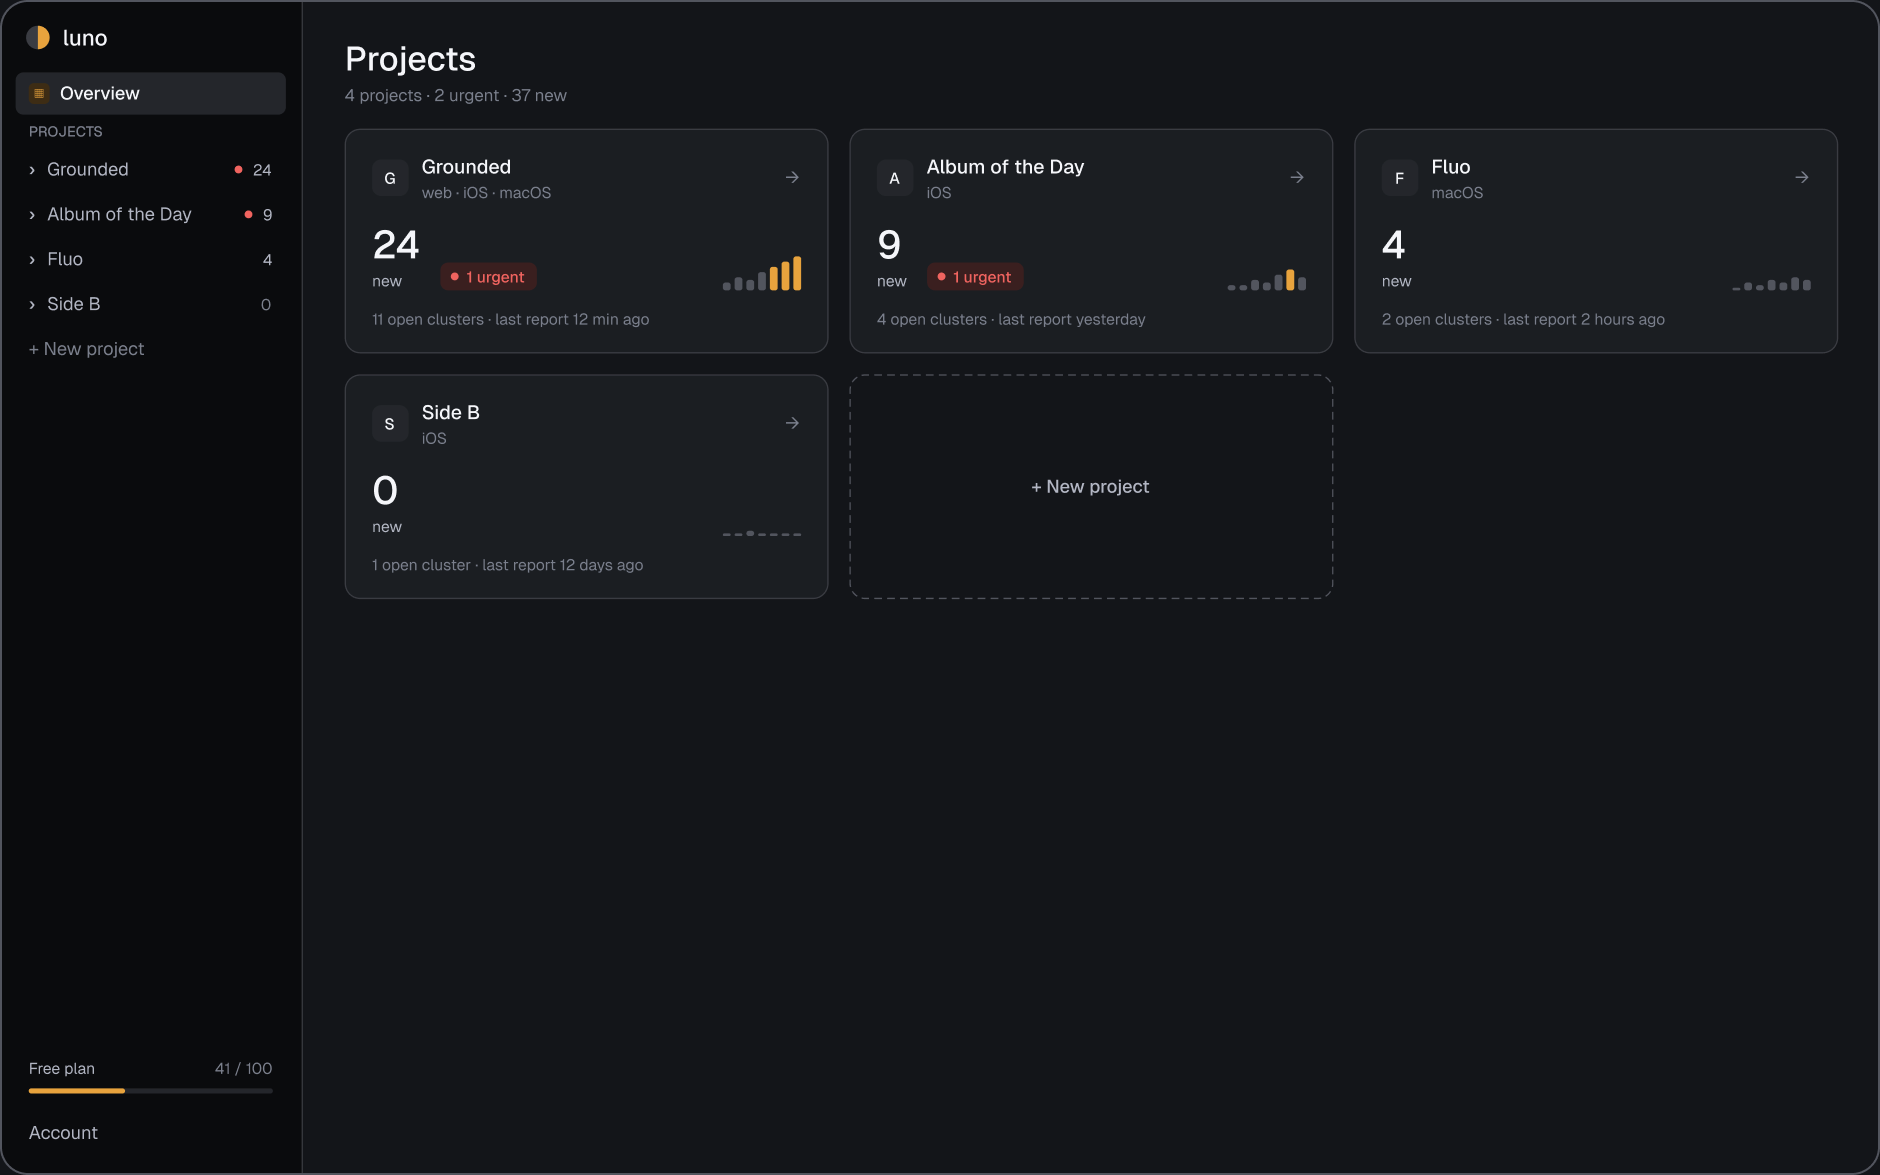Click the 9 count next to Album of the Day

click(x=267, y=215)
